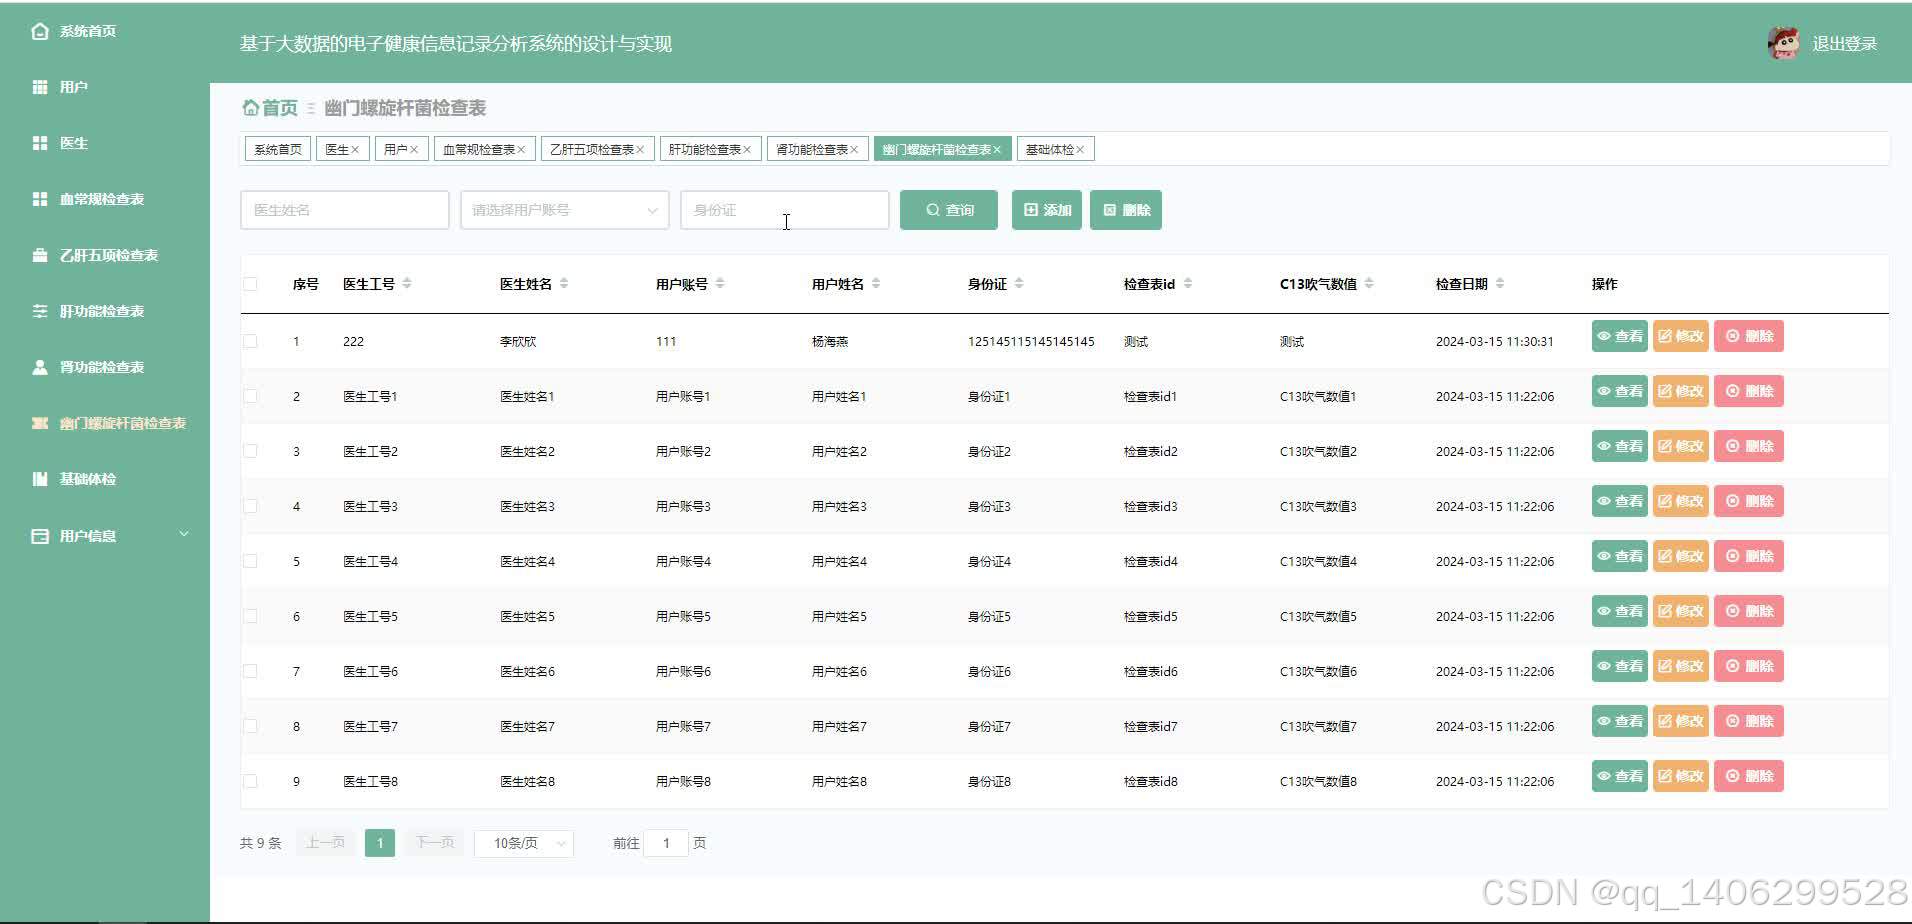1912x924 pixels.
Task: Click the 医生 sidebar icon
Action: click(40, 143)
